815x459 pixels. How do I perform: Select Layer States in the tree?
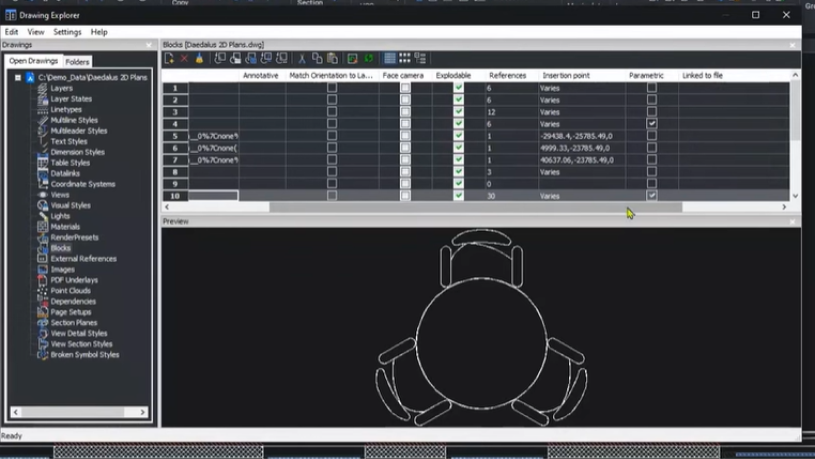(71, 99)
